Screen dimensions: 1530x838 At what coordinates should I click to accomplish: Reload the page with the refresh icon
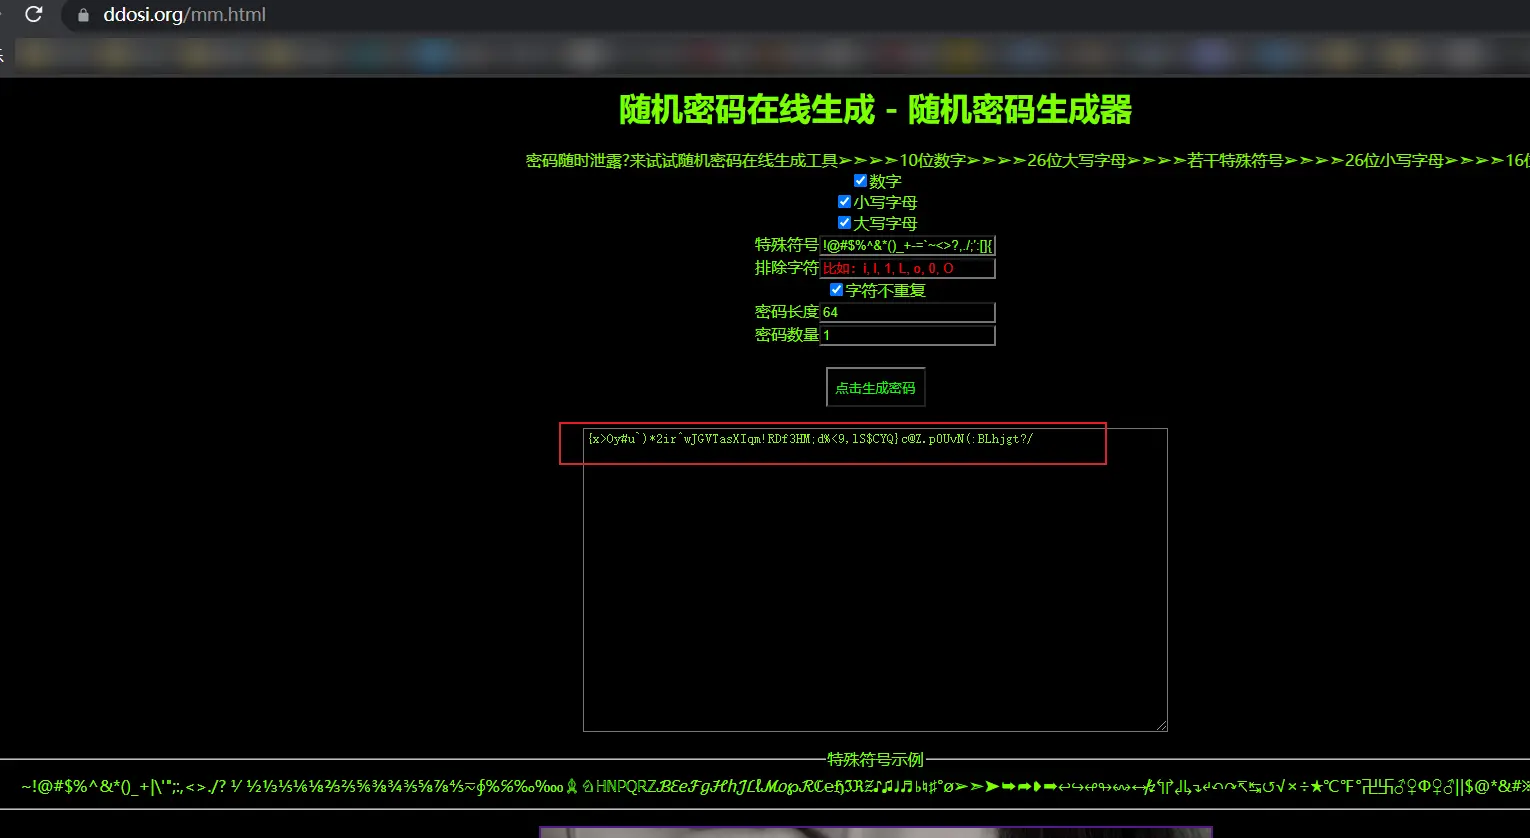click(x=33, y=14)
